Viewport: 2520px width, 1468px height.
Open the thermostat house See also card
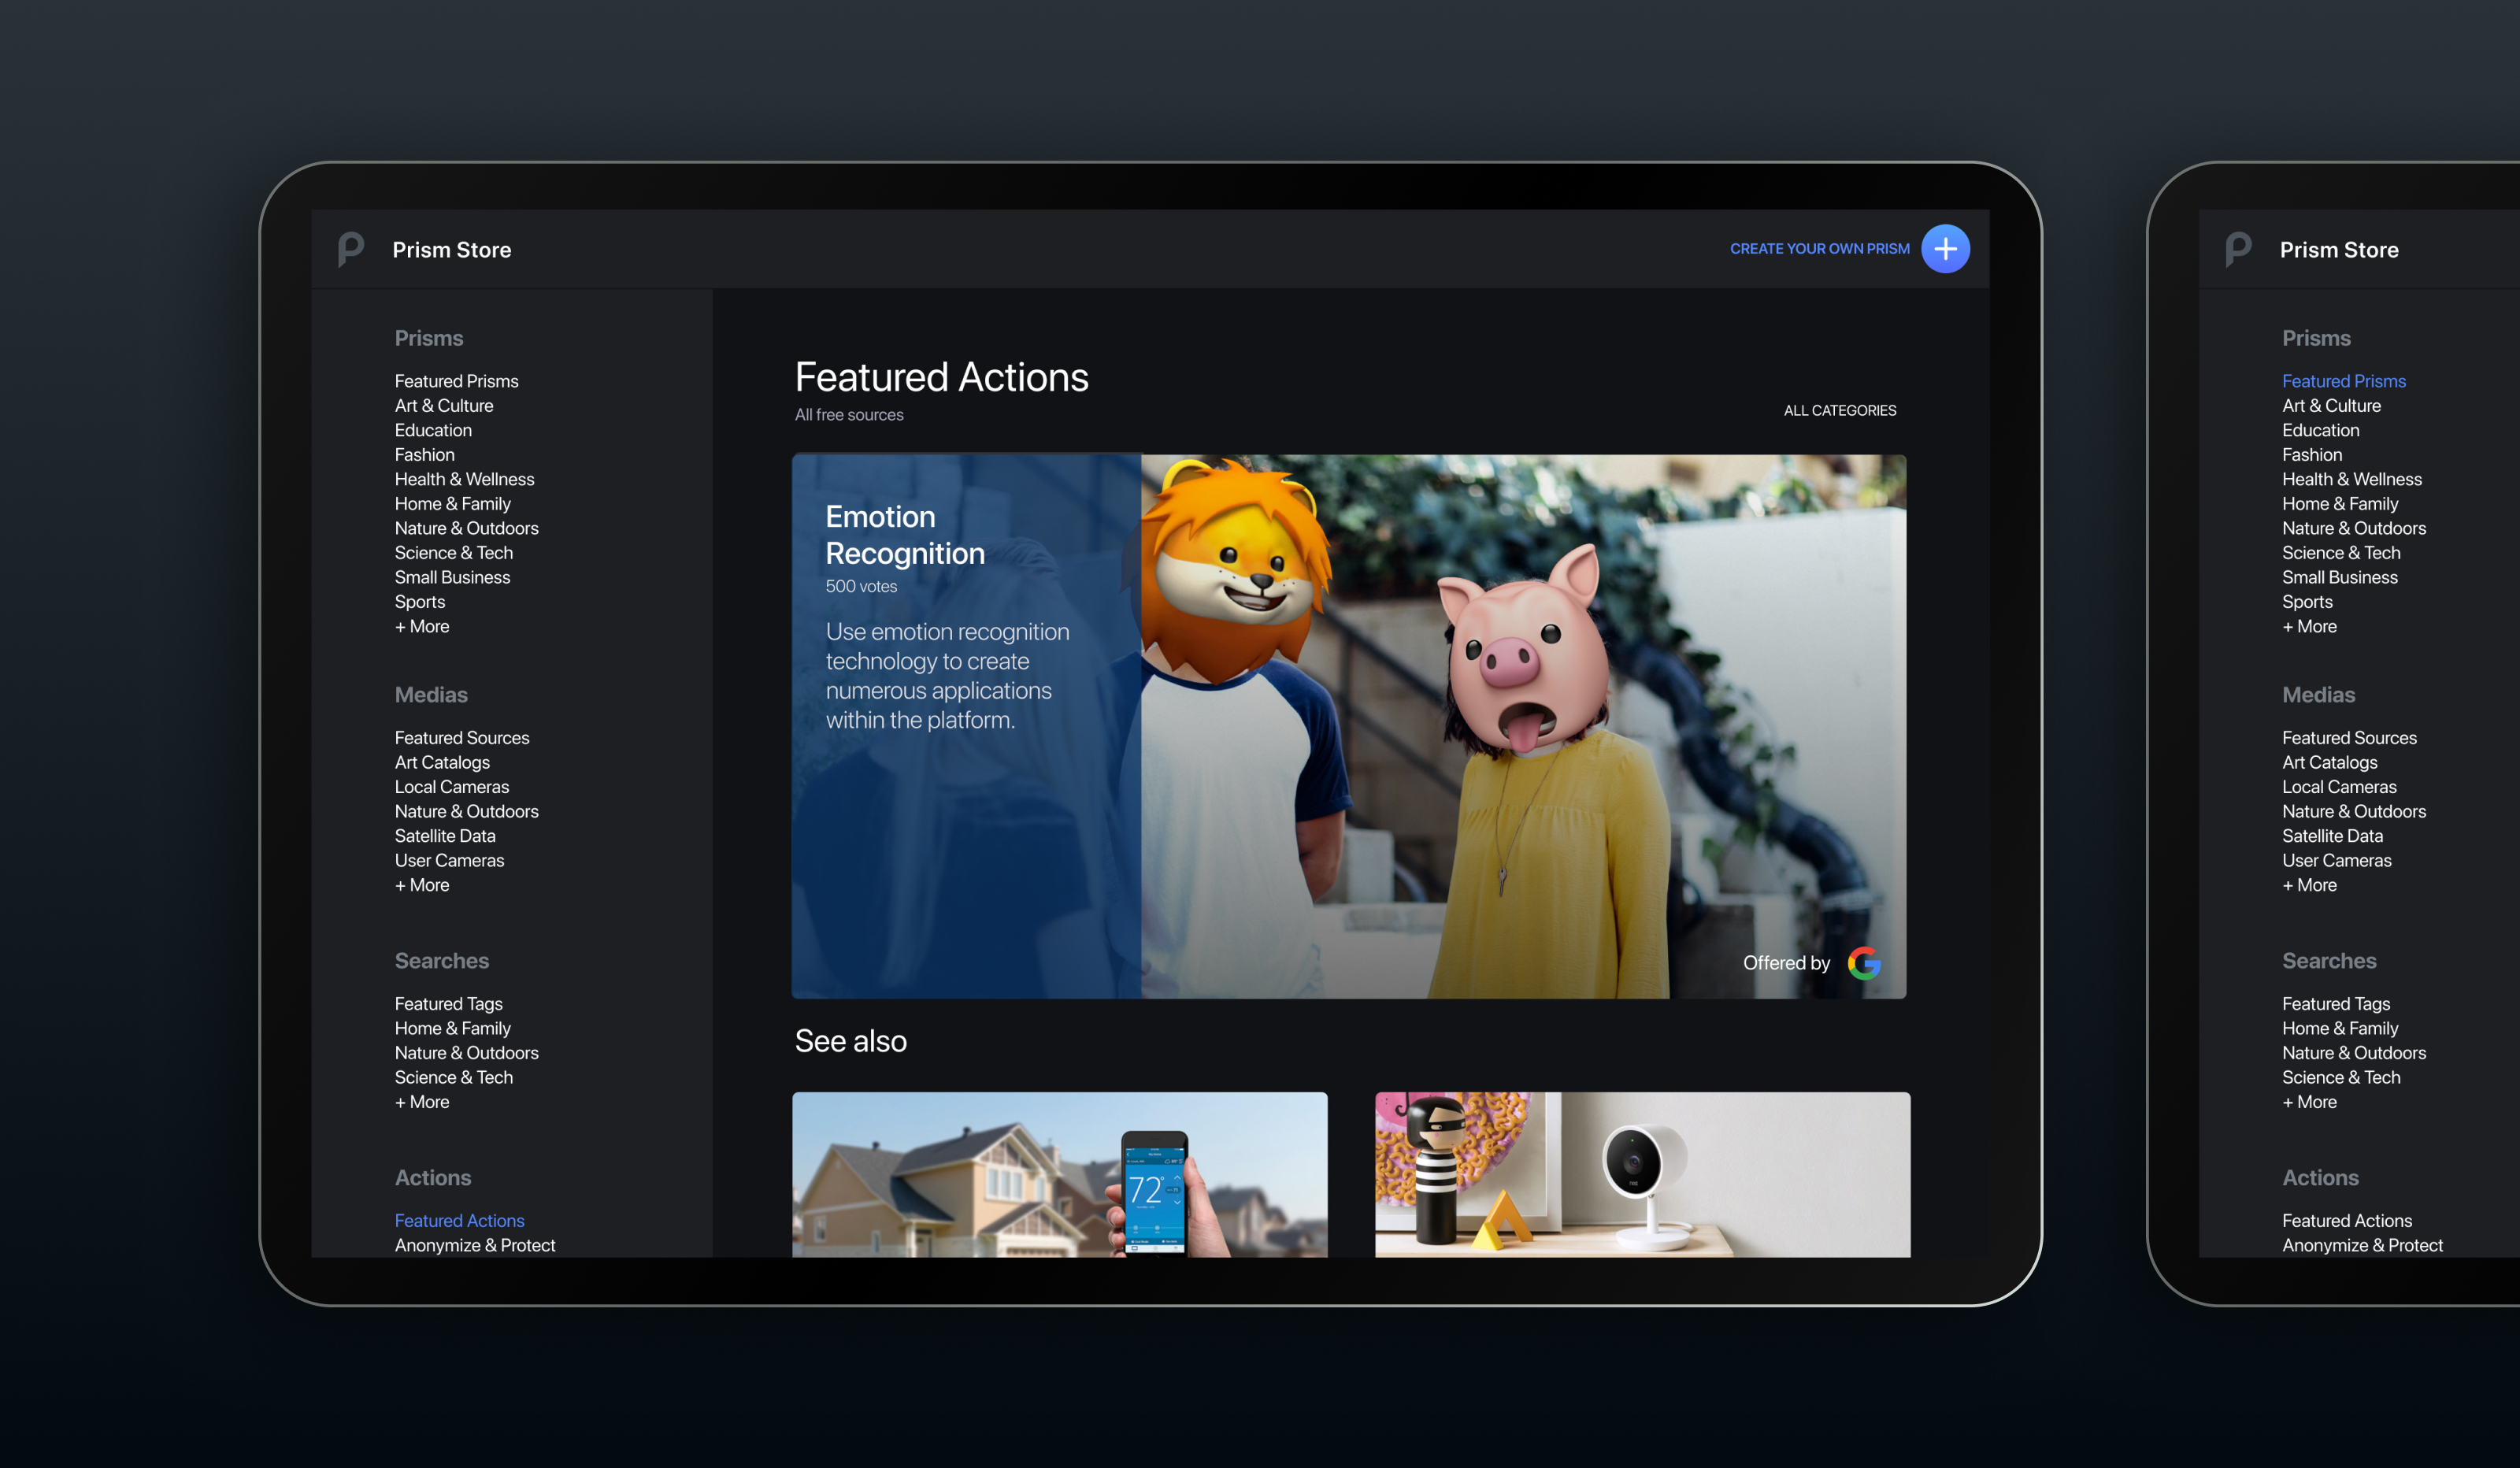click(x=1060, y=1174)
